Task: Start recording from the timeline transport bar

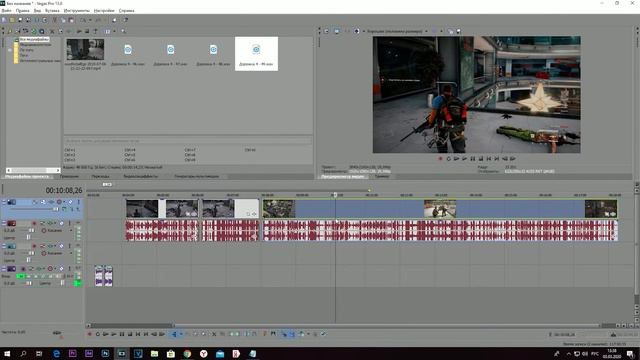Action: coord(89,334)
